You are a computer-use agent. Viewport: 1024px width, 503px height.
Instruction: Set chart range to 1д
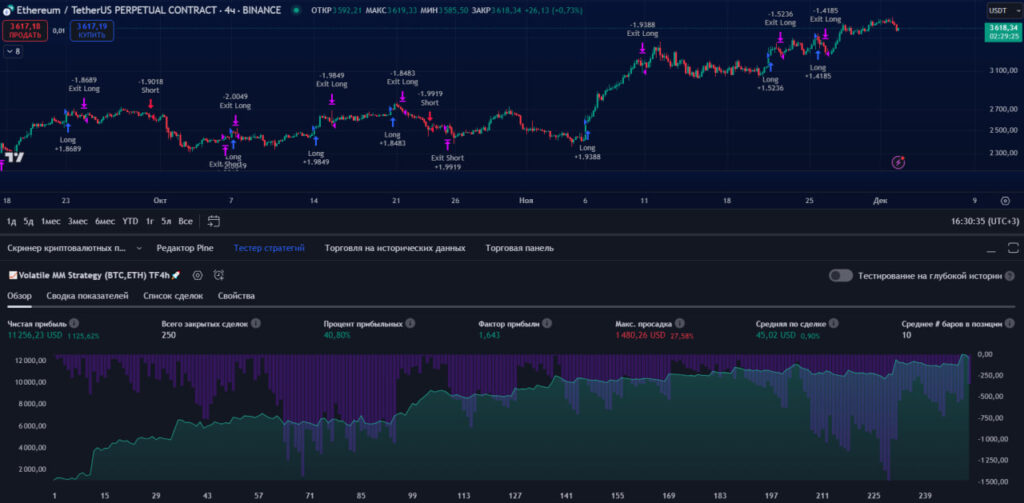(x=11, y=221)
